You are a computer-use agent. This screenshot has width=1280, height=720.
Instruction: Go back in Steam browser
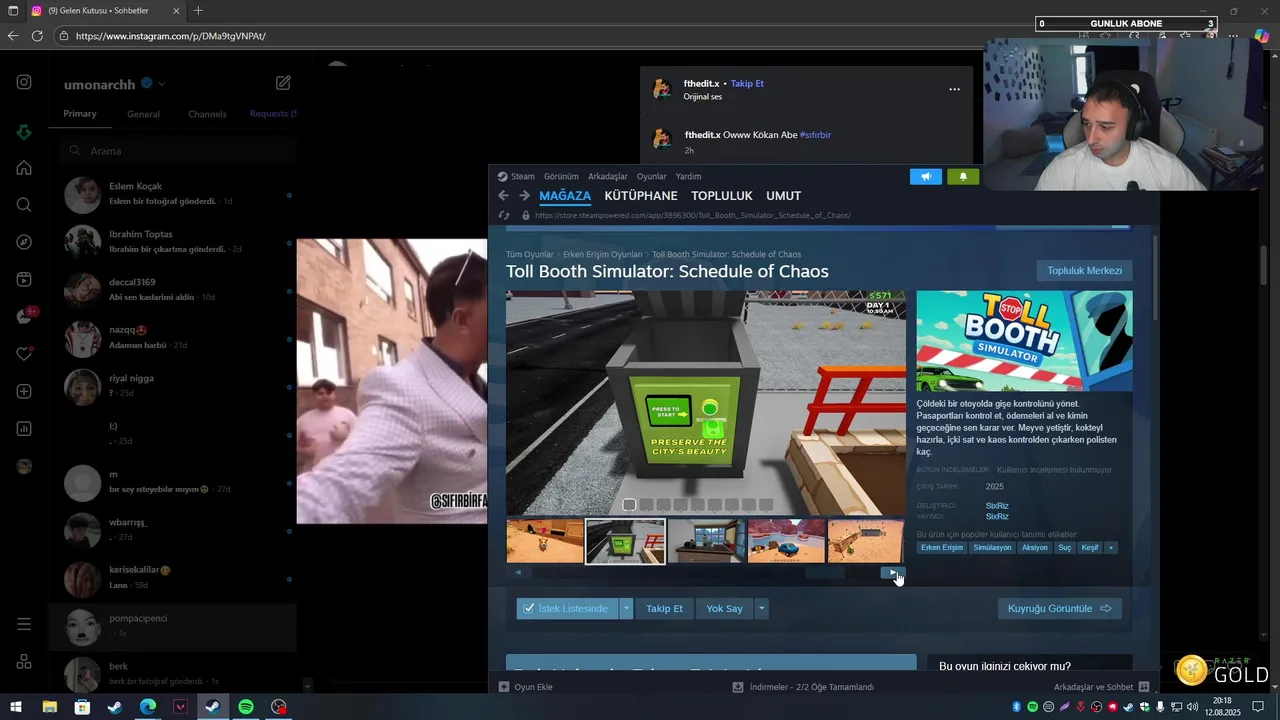pos(504,196)
